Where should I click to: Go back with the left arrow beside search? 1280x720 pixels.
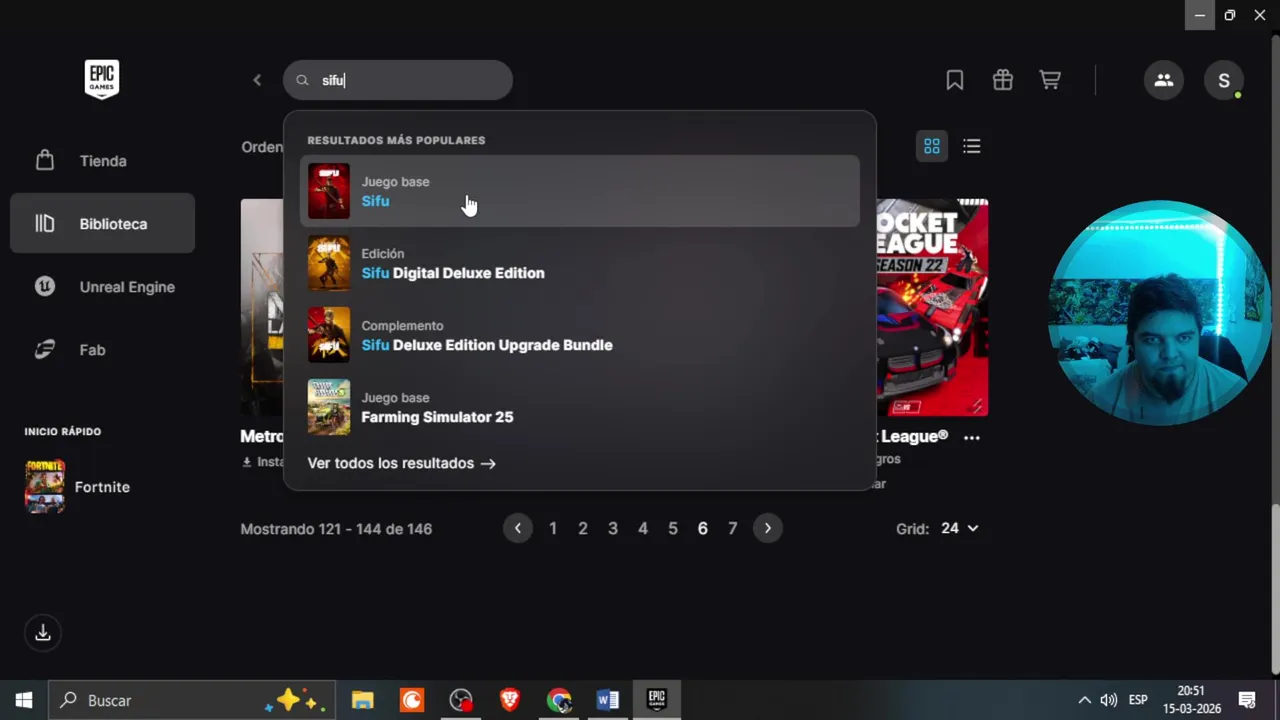coord(257,80)
